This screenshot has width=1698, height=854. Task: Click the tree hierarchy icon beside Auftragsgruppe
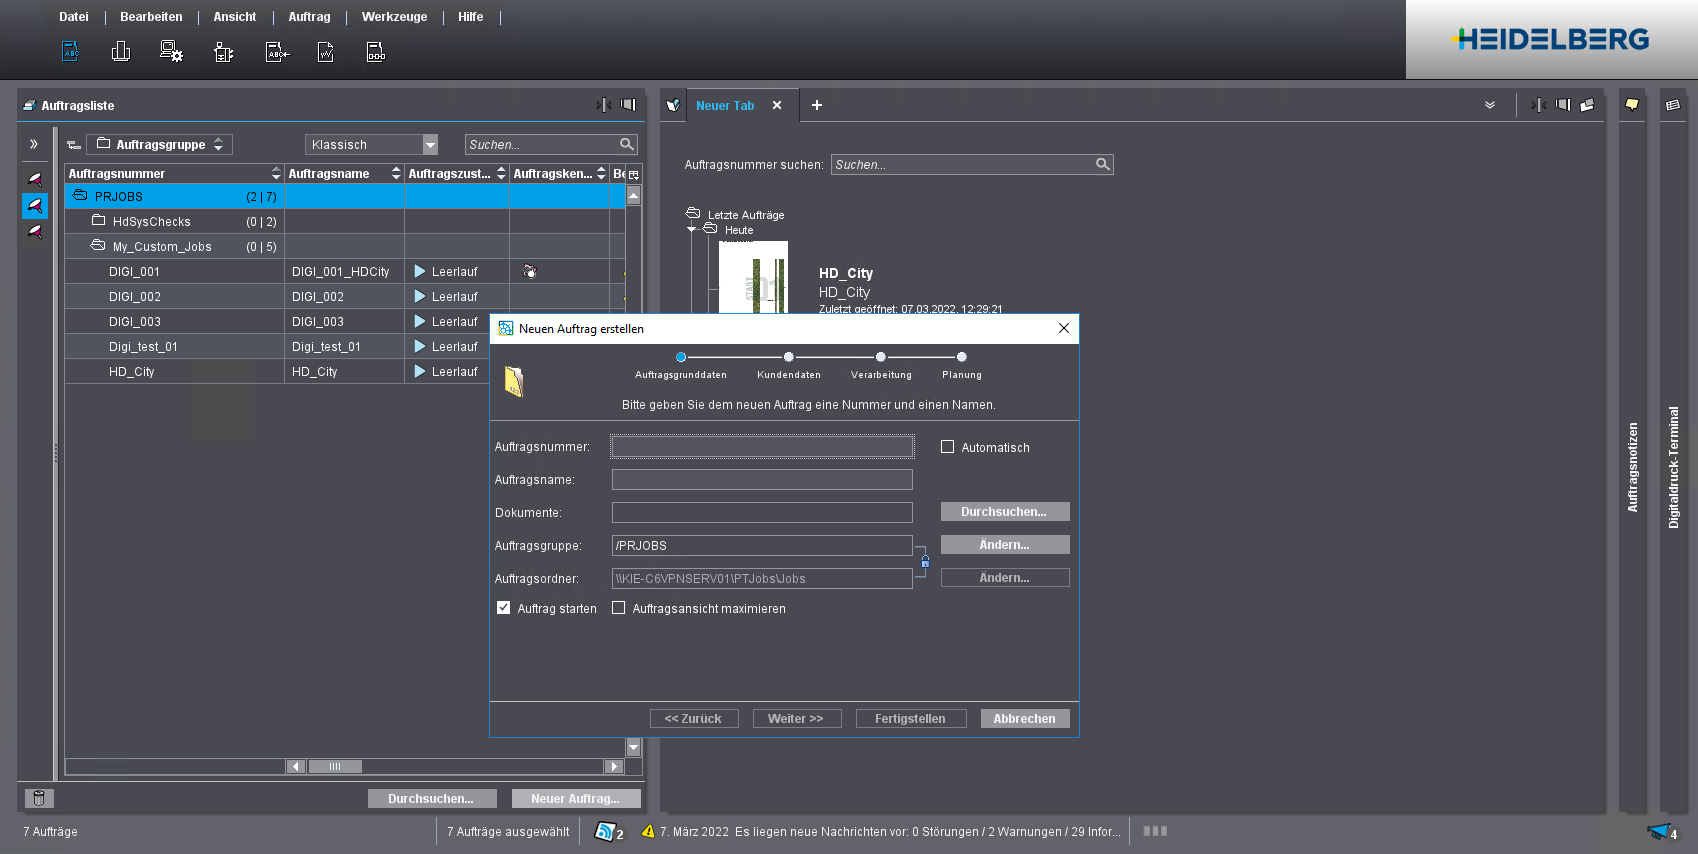click(x=74, y=145)
